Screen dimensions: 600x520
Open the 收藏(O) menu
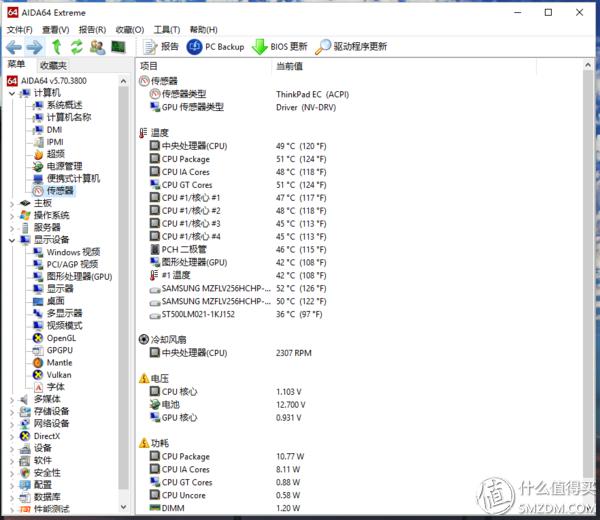pos(130,29)
